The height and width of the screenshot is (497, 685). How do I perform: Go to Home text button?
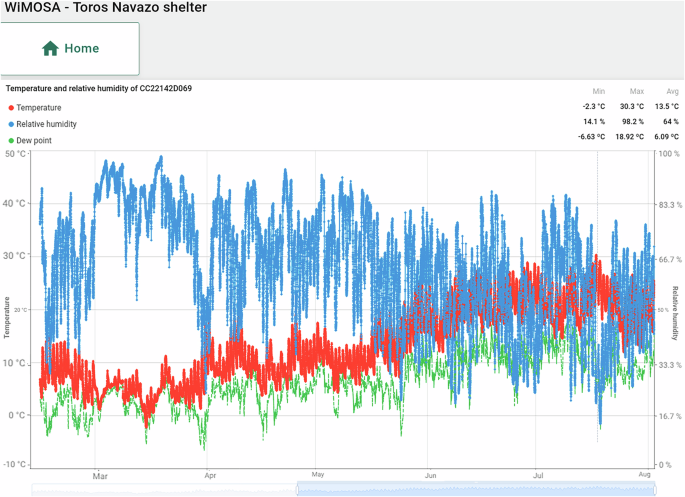pyautogui.click(x=81, y=48)
